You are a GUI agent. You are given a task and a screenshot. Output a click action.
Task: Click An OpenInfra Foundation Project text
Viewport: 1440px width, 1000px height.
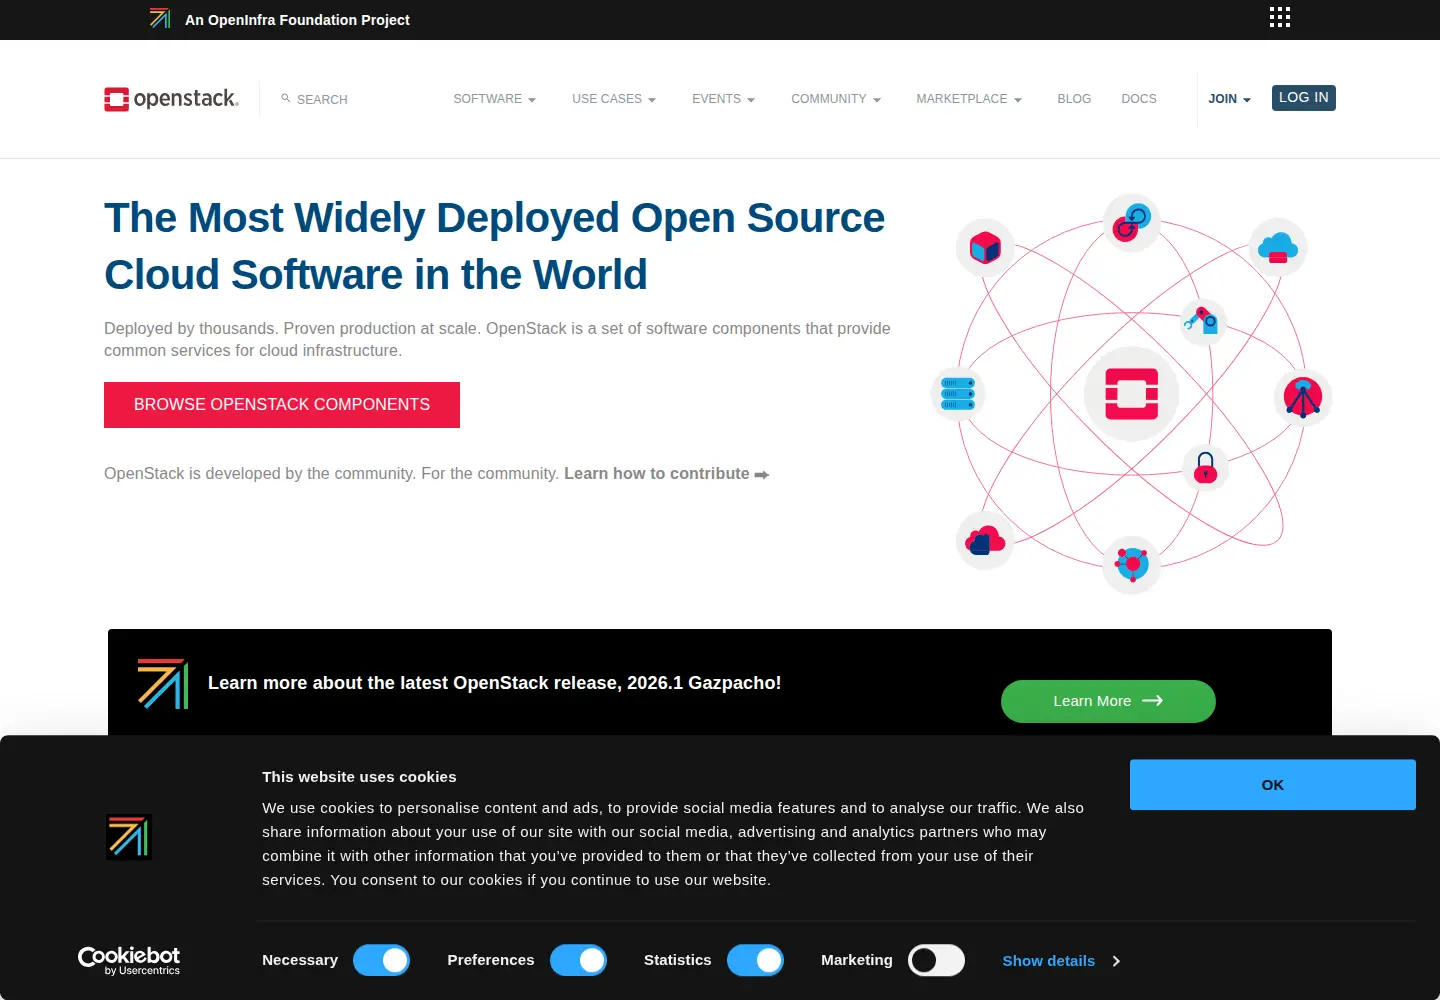(297, 20)
